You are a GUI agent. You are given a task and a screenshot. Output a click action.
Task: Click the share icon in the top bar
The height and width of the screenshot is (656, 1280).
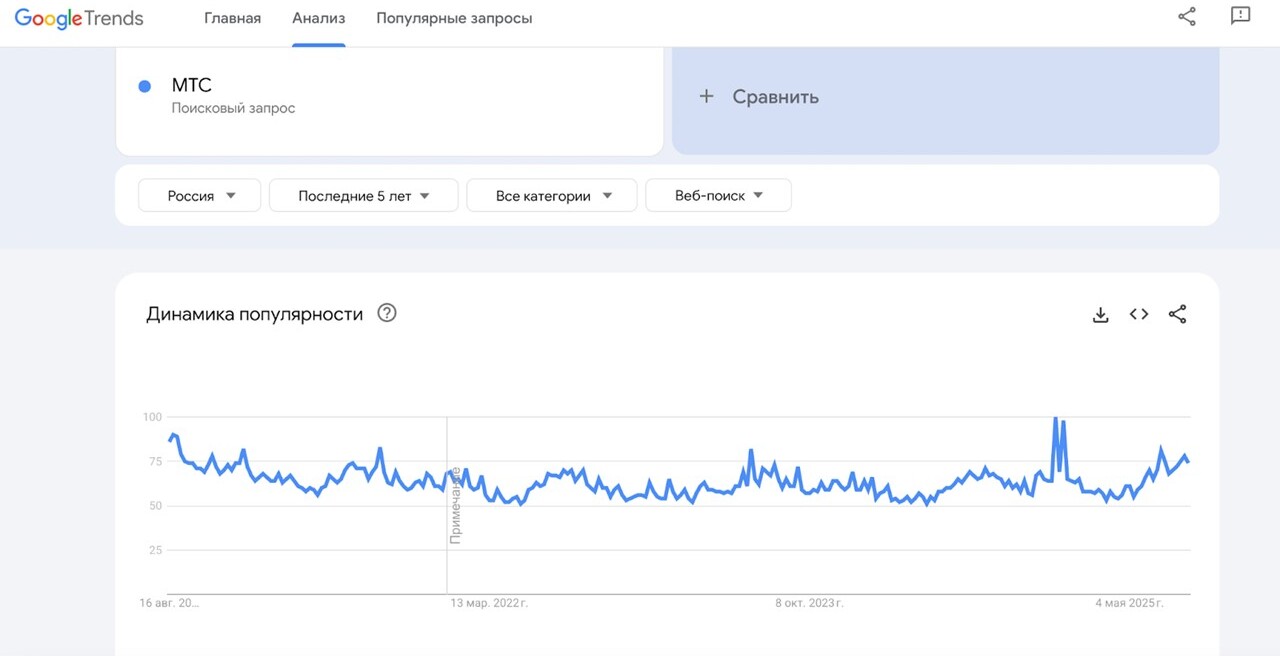pos(1186,16)
